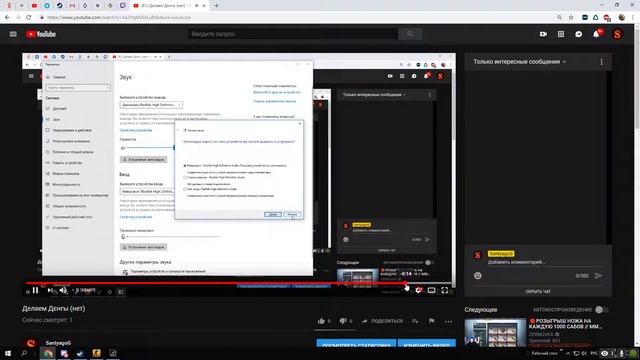The height and width of the screenshot is (360, 640).
Task: Click the ПОДЕЛИТЬСЯ share button
Action: (x=382, y=321)
